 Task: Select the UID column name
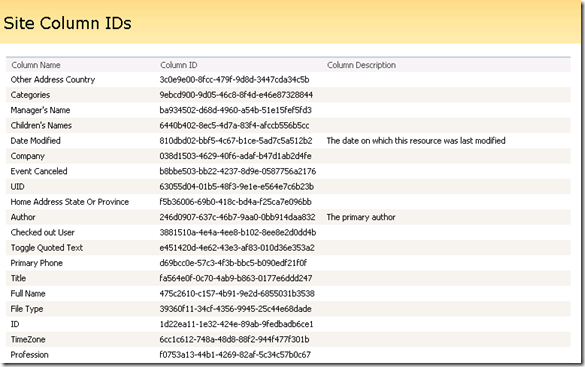17,186
